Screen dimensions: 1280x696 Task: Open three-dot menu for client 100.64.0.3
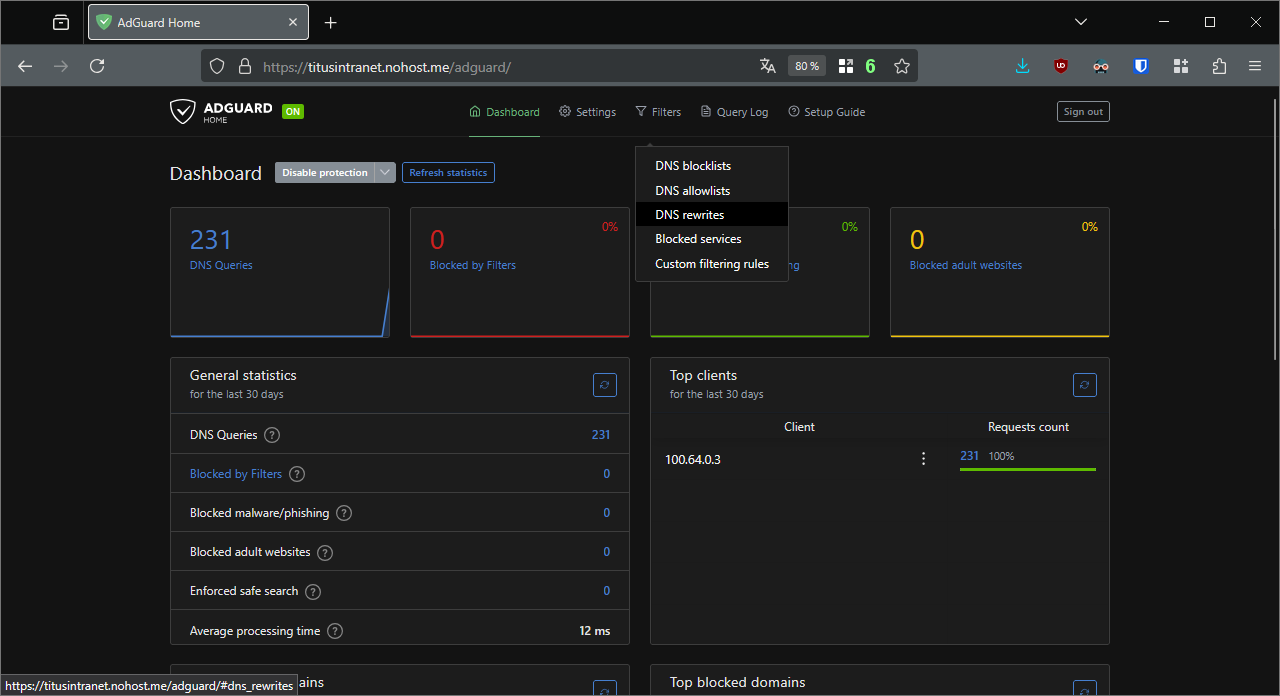click(923, 458)
